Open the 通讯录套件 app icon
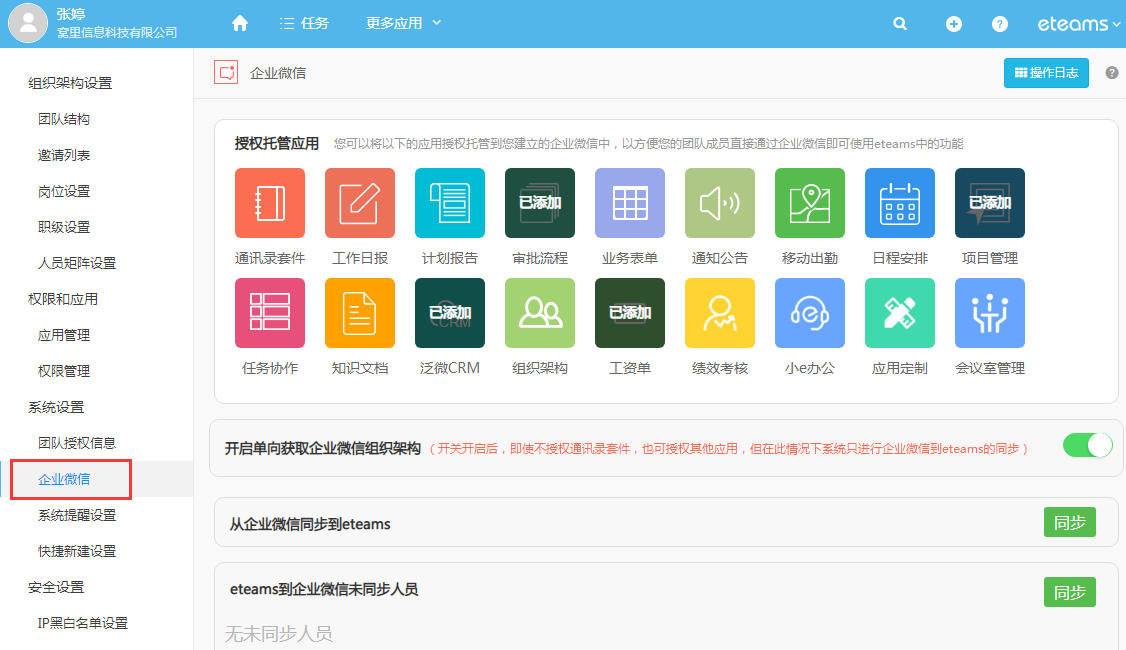The width and height of the screenshot is (1126, 650). click(x=270, y=203)
